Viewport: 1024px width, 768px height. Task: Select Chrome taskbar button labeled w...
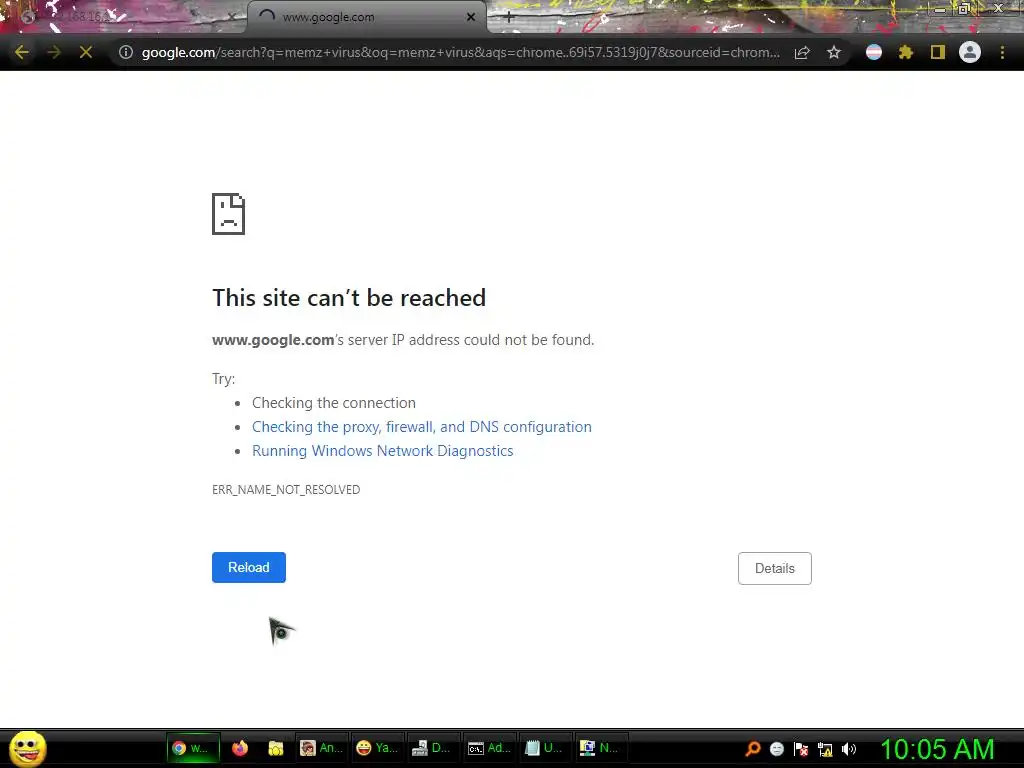click(x=191, y=748)
